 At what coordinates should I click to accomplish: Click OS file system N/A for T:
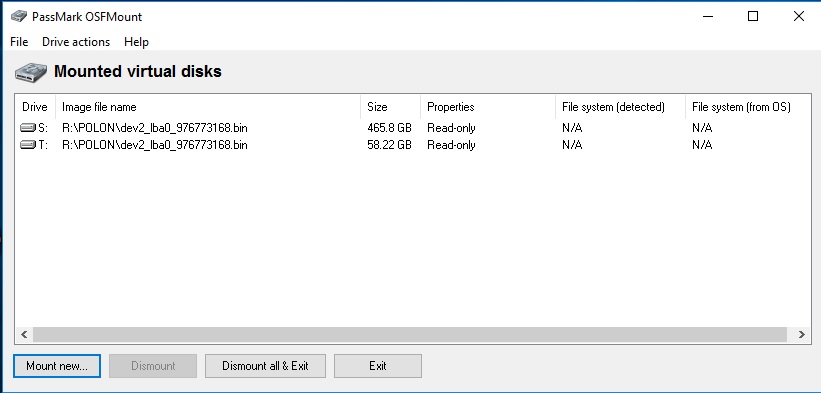702,145
